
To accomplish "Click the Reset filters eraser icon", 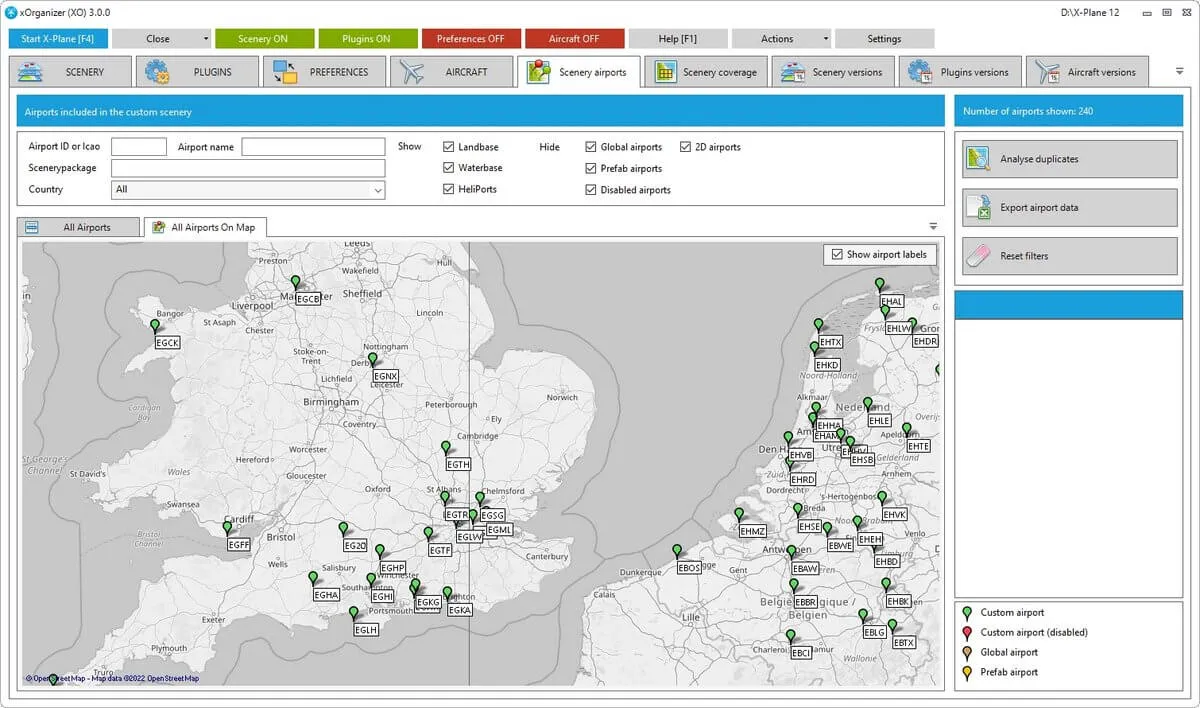I will pos(978,256).
